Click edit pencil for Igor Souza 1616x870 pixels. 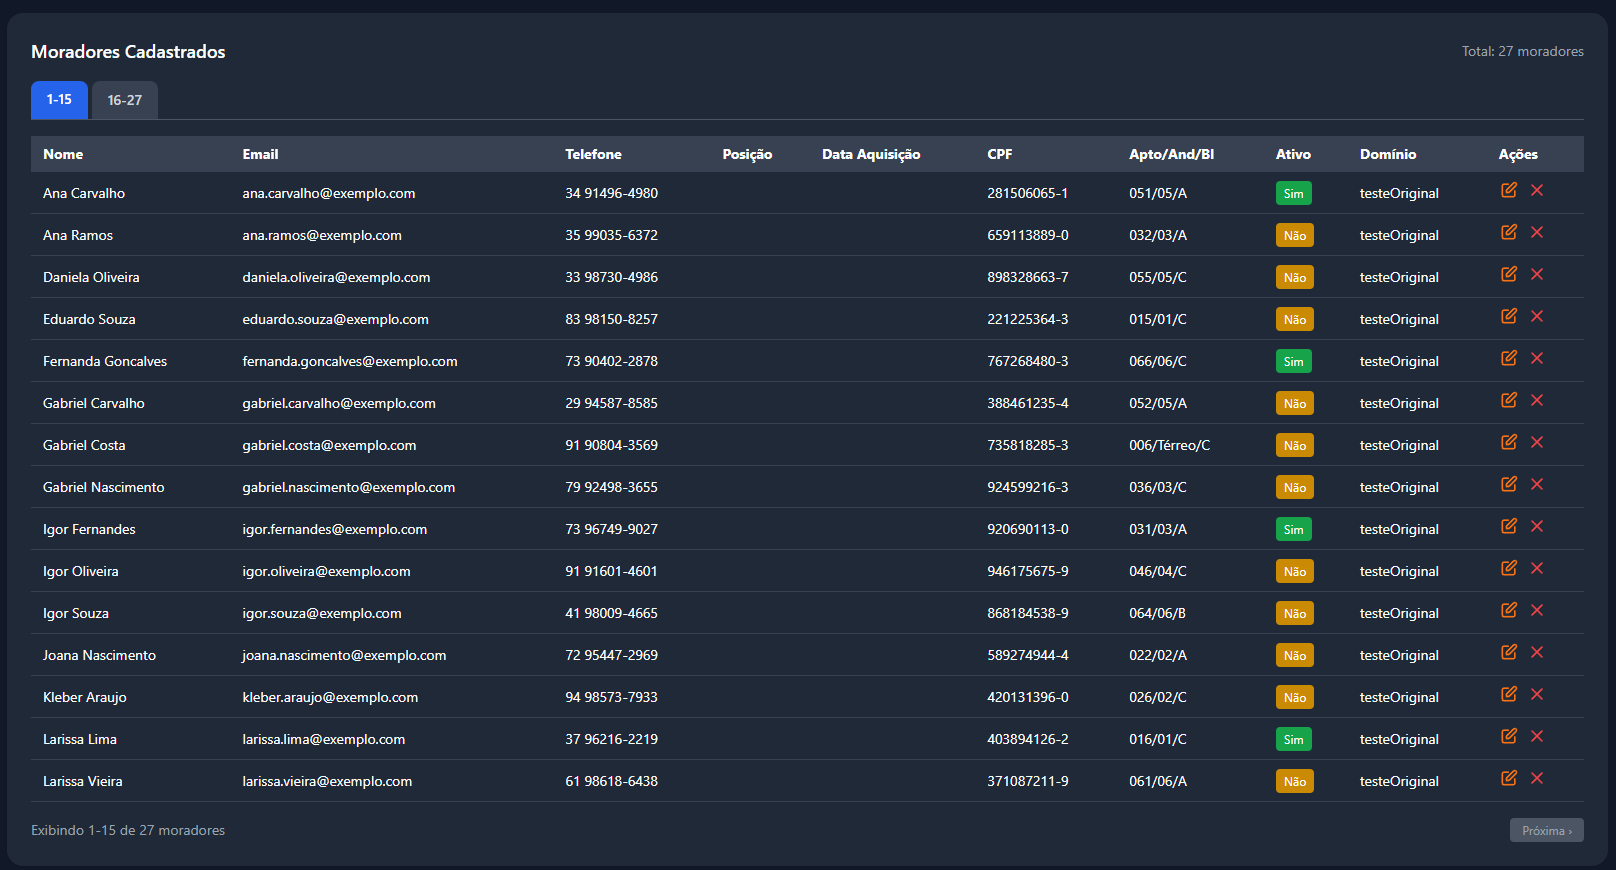click(x=1508, y=610)
